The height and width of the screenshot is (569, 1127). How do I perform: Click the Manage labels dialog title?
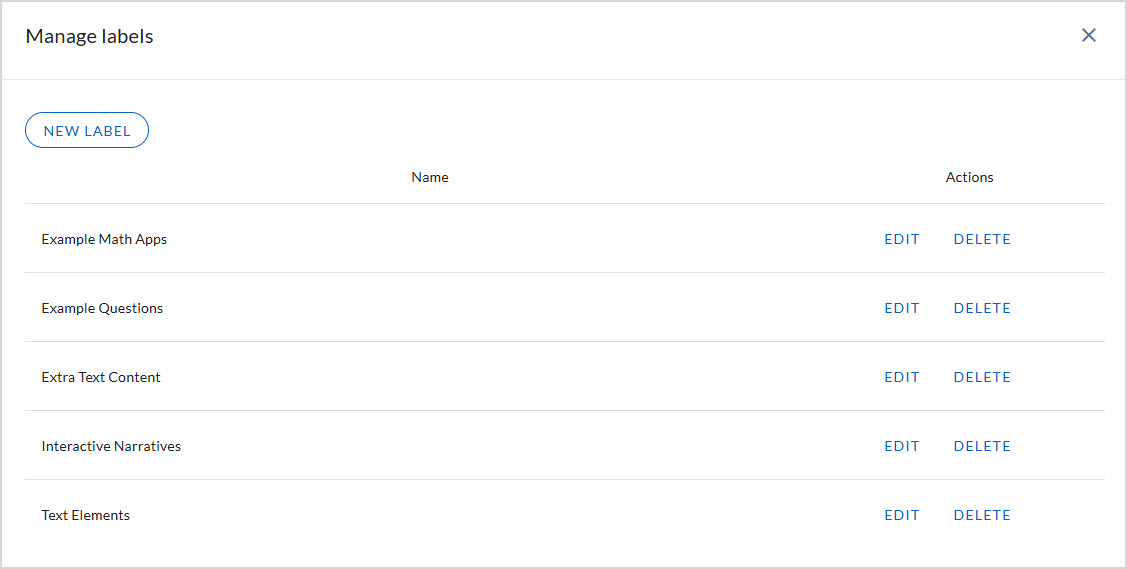(x=89, y=37)
